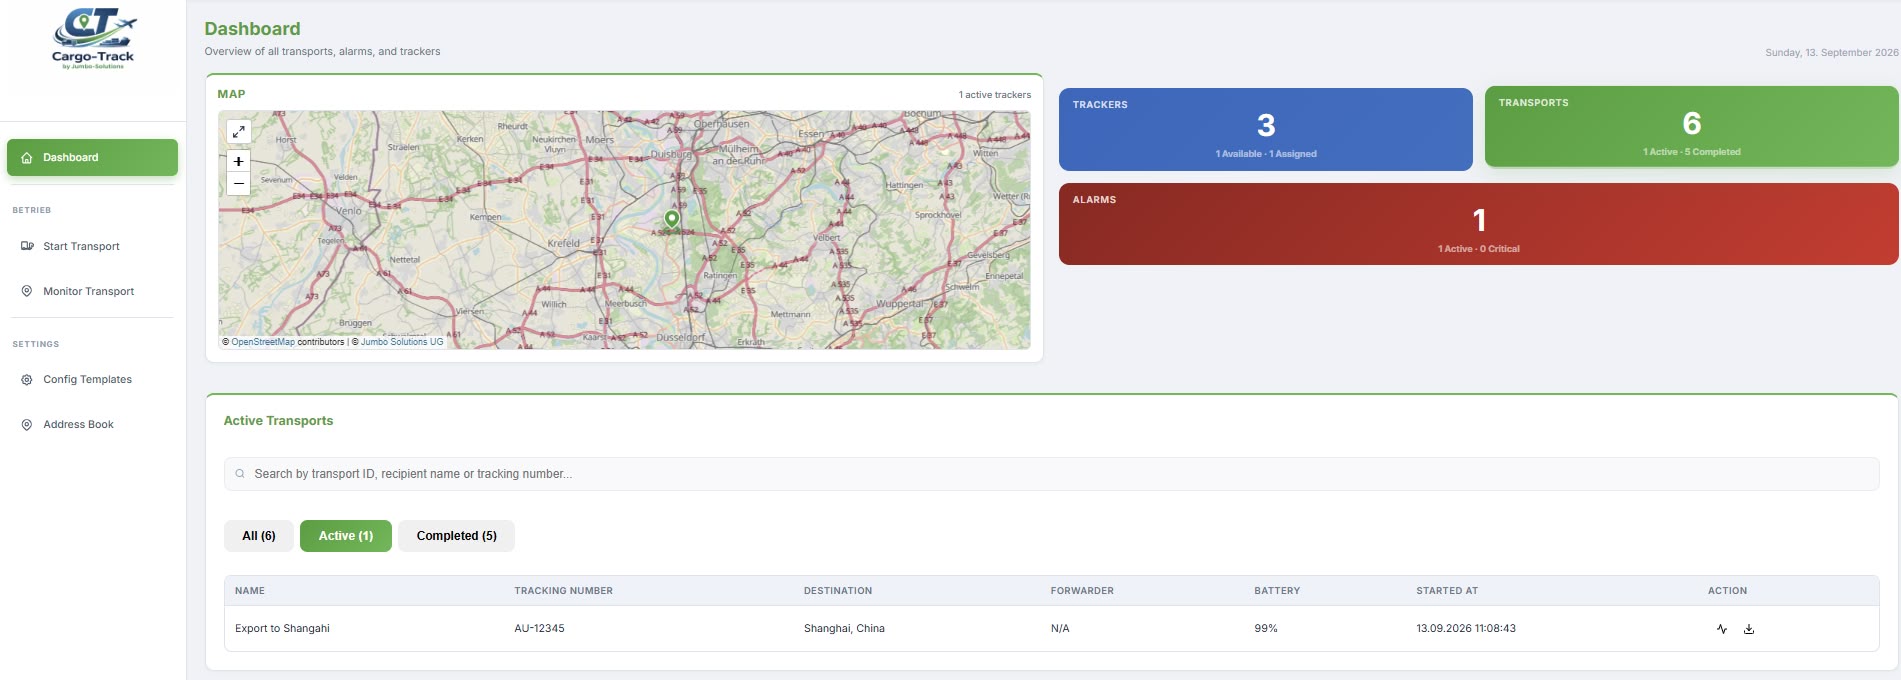The image size is (1901, 680).
Task: Click the DESTINATION column header
Action: 838,591
